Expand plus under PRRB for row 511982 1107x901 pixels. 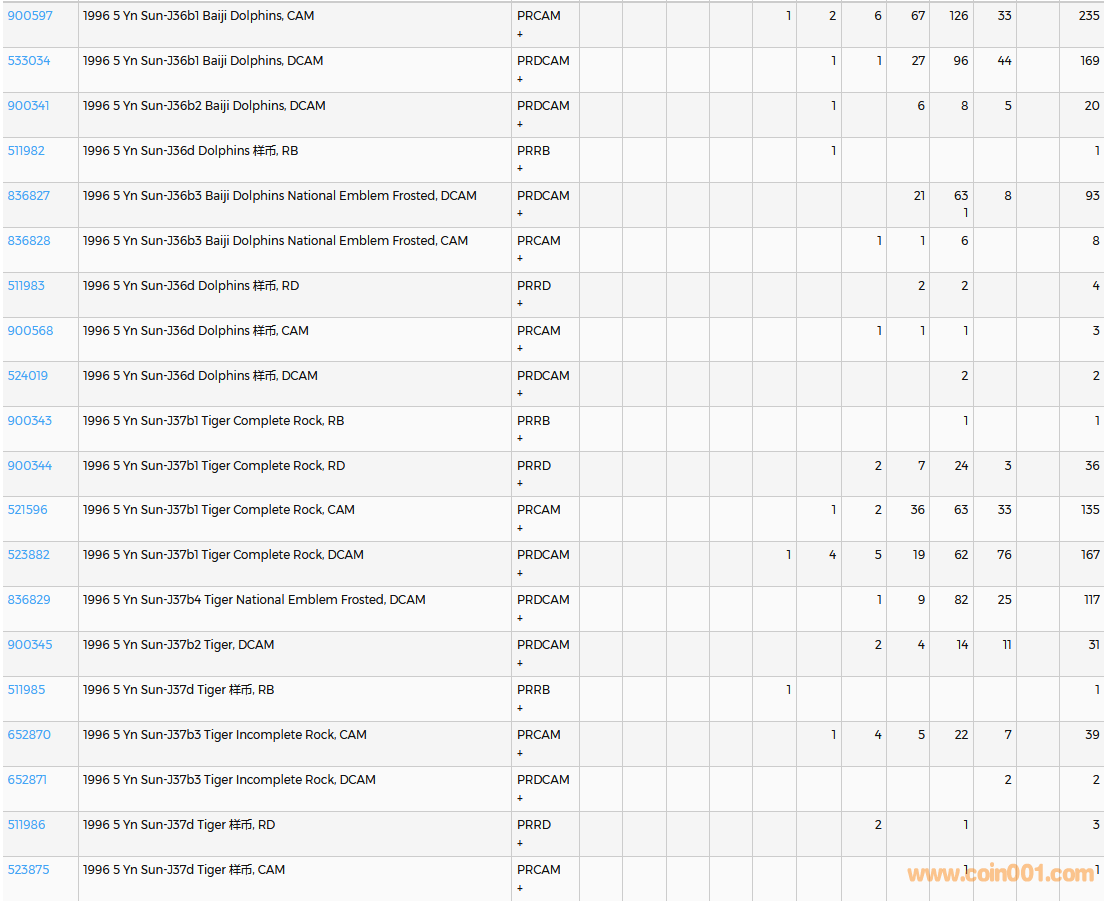point(520,169)
